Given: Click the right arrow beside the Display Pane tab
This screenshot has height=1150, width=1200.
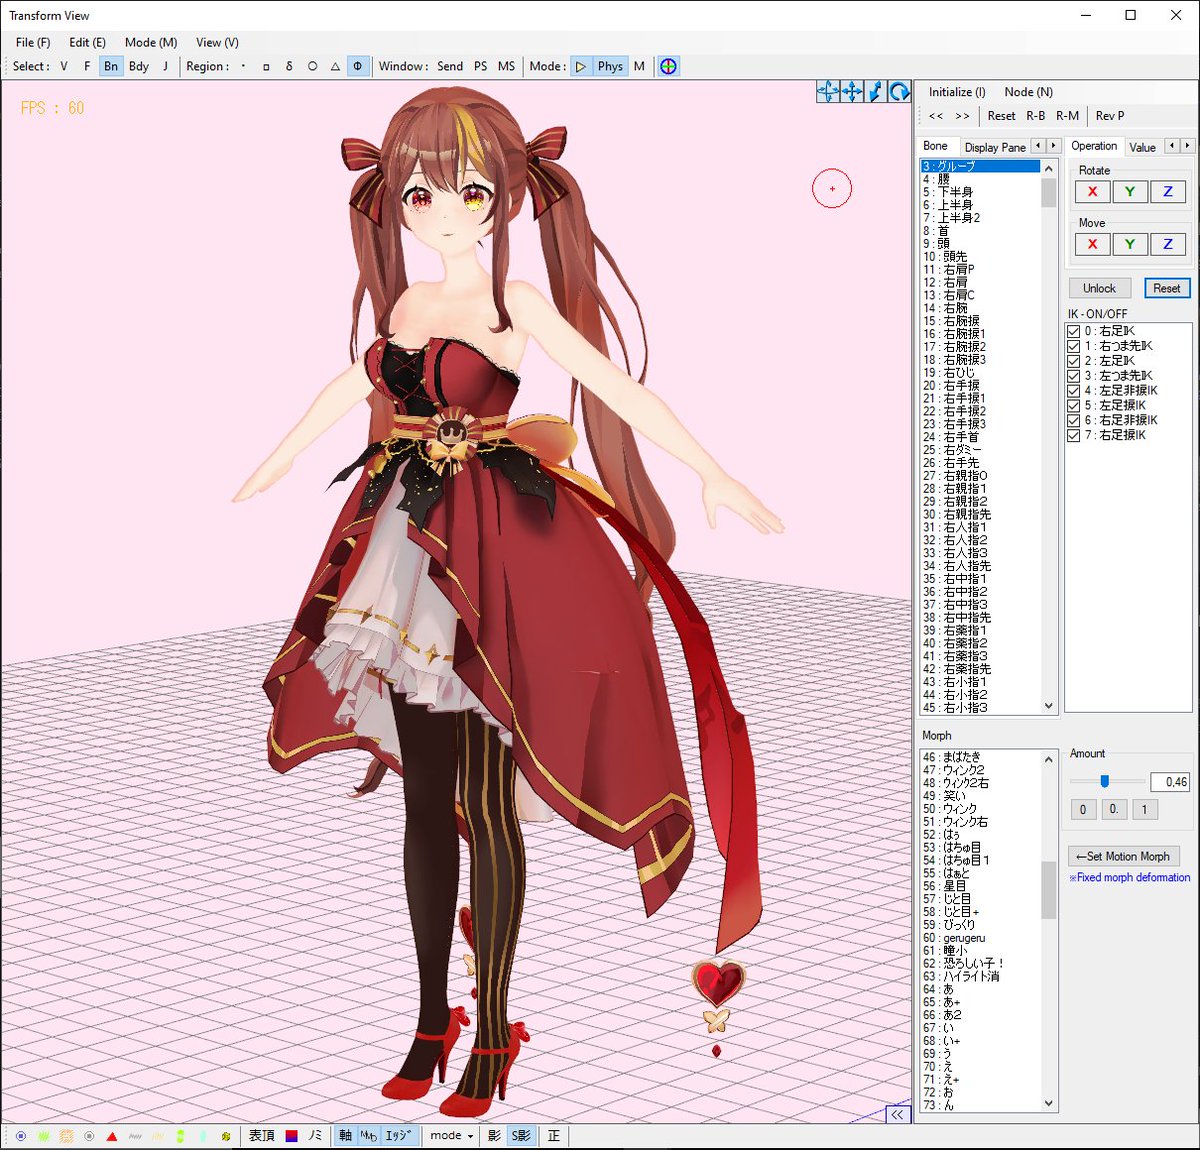Looking at the screenshot, I should [1052, 146].
